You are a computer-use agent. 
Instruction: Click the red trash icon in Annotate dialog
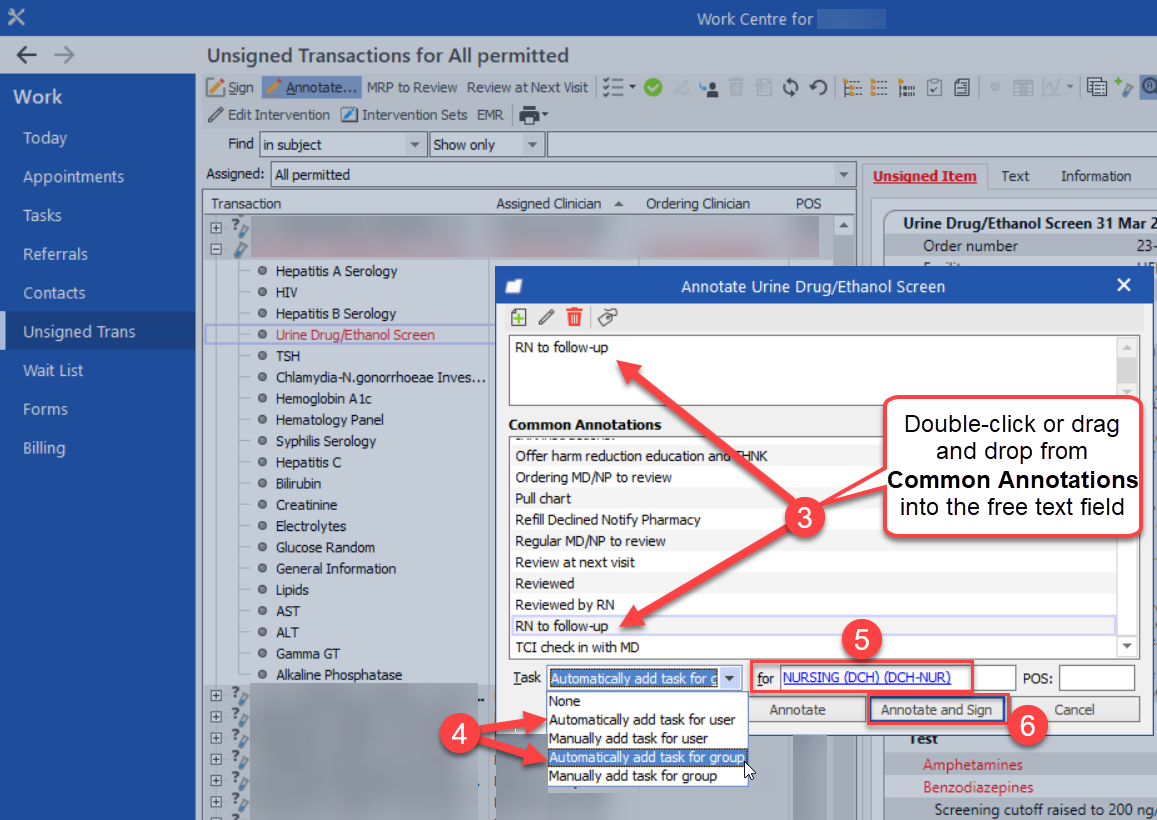[574, 317]
